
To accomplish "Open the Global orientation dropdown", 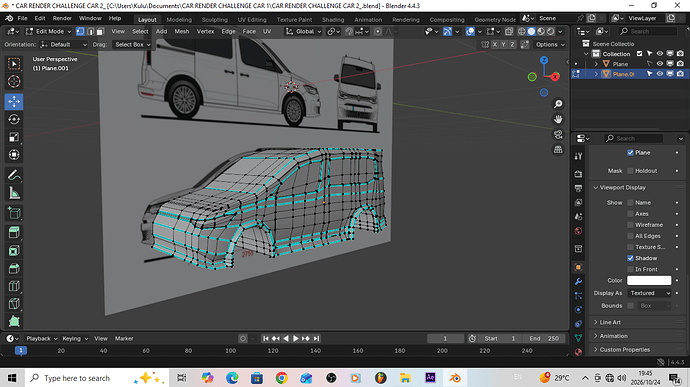I will click(303, 31).
